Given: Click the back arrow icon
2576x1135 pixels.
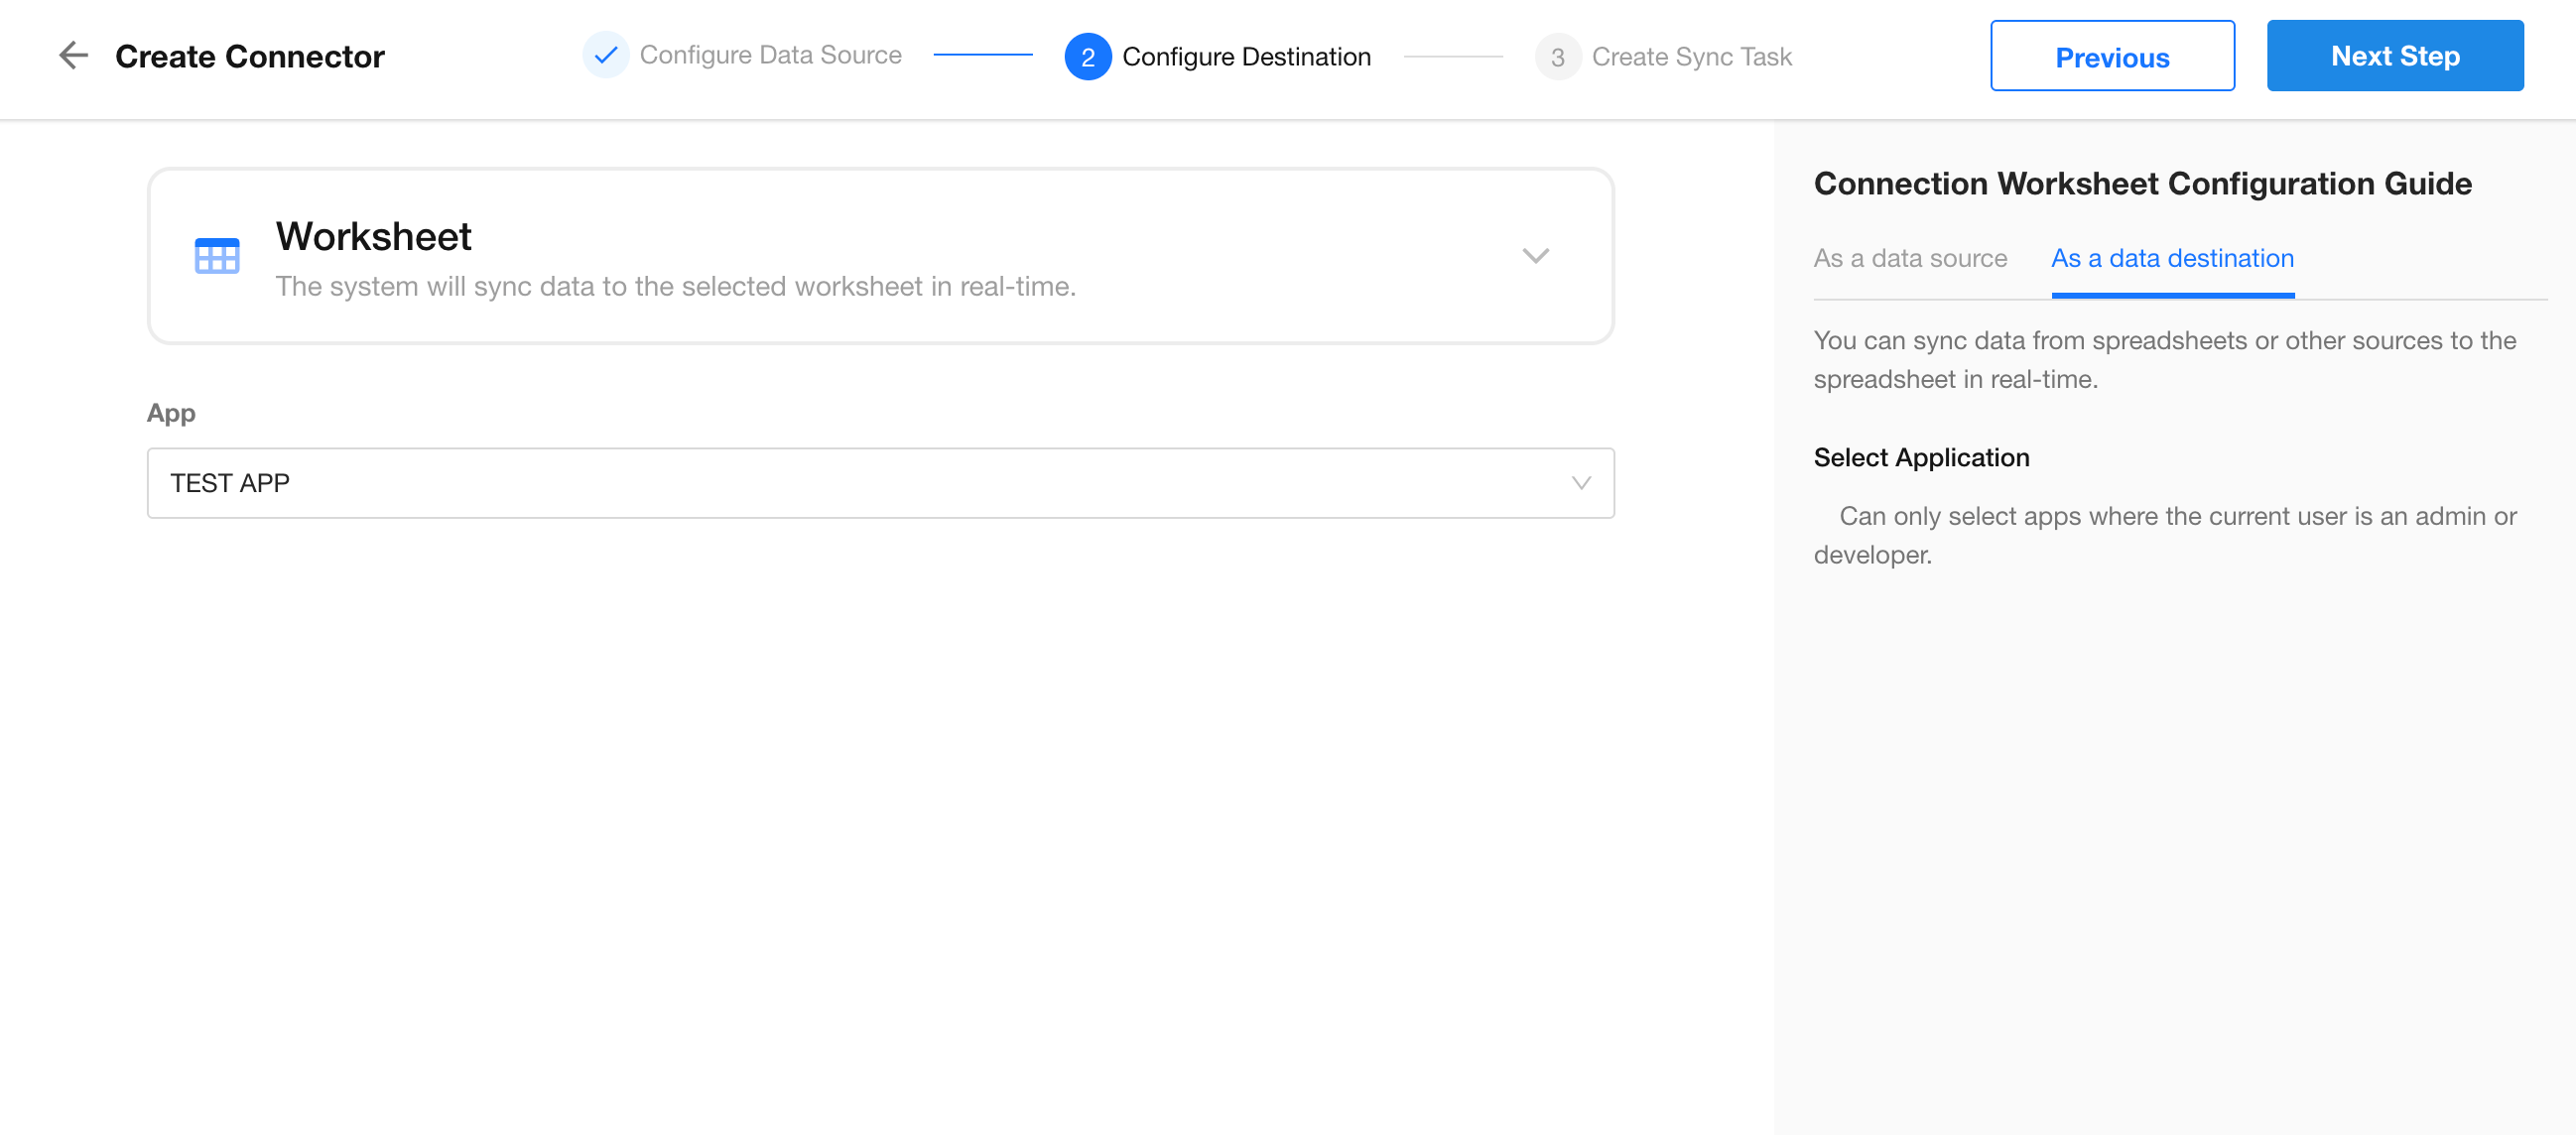Looking at the screenshot, I should click(x=73, y=56).
